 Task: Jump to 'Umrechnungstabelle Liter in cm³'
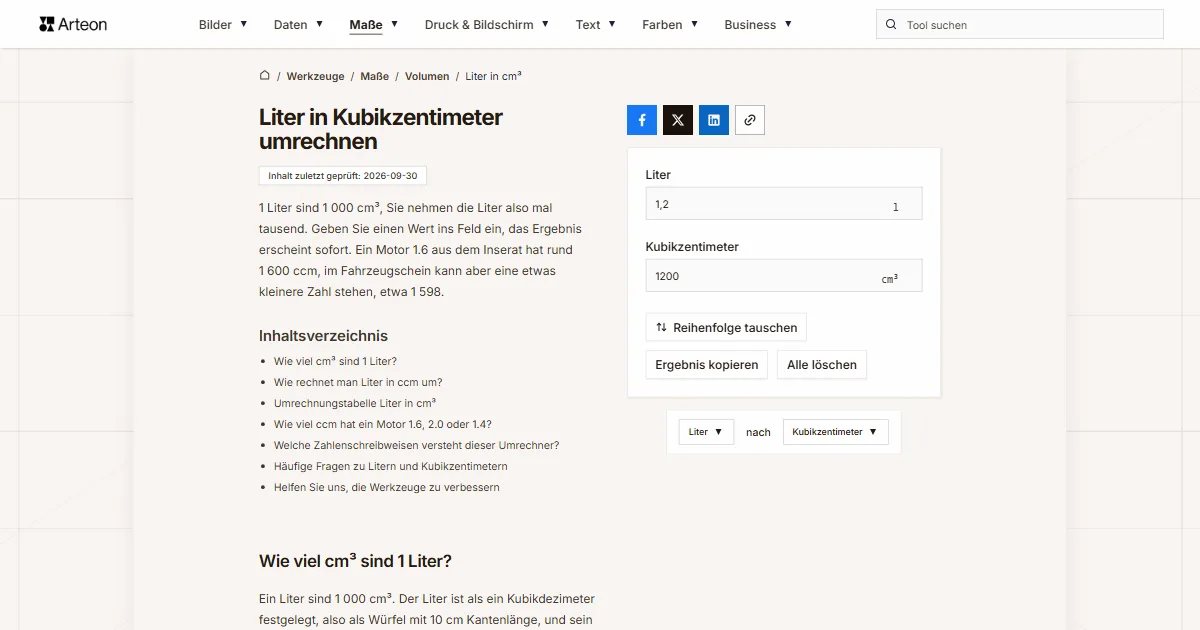pos(355,403)
